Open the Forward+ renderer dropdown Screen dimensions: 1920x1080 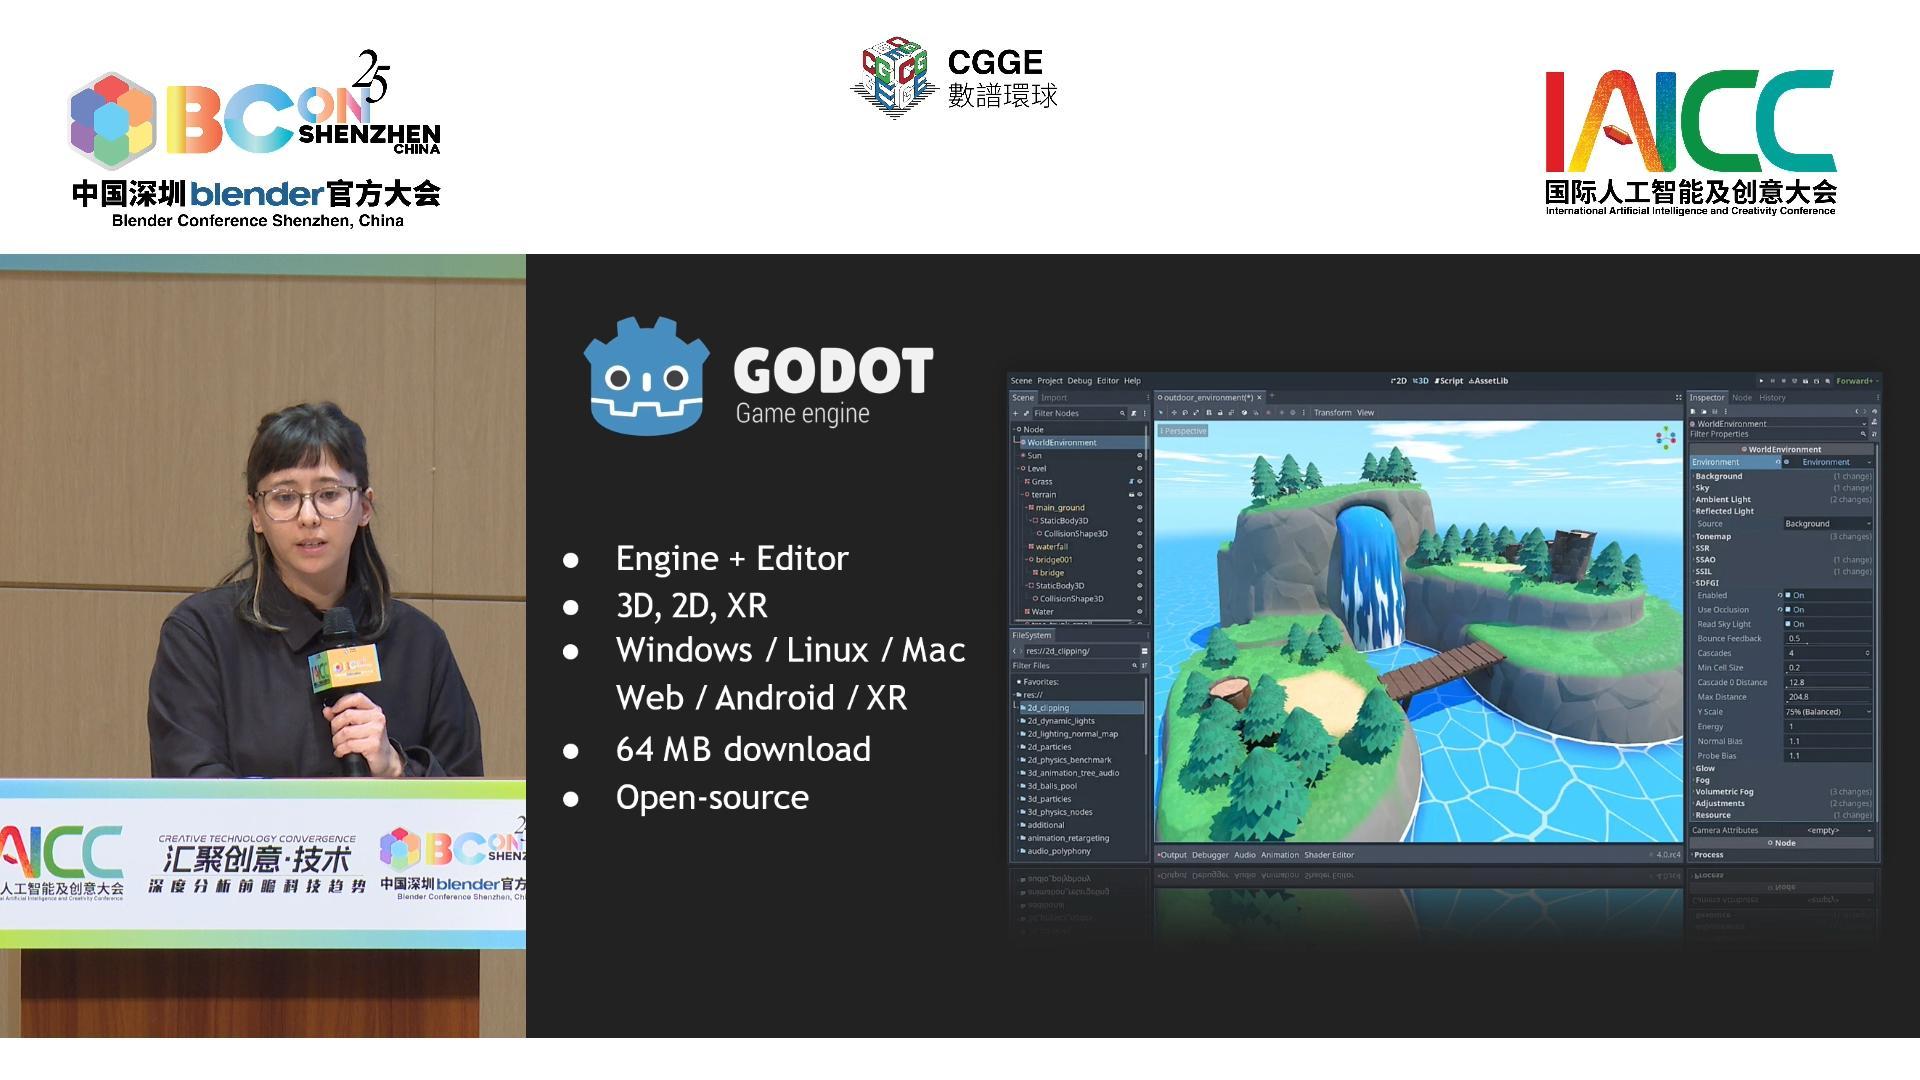pyautogui.click(x=1856, y=381)
